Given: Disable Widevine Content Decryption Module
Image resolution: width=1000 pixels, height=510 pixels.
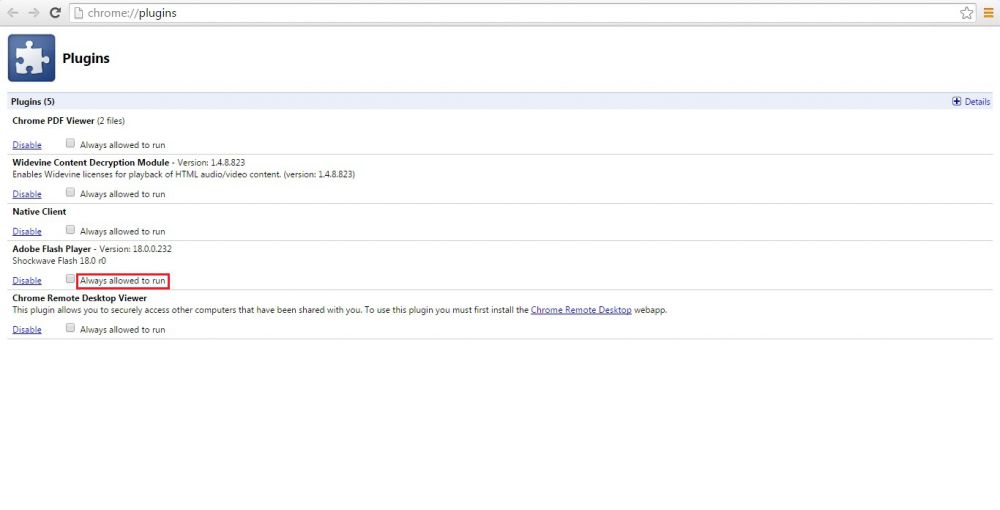Looking at the screenshot, I should [27, 194].
